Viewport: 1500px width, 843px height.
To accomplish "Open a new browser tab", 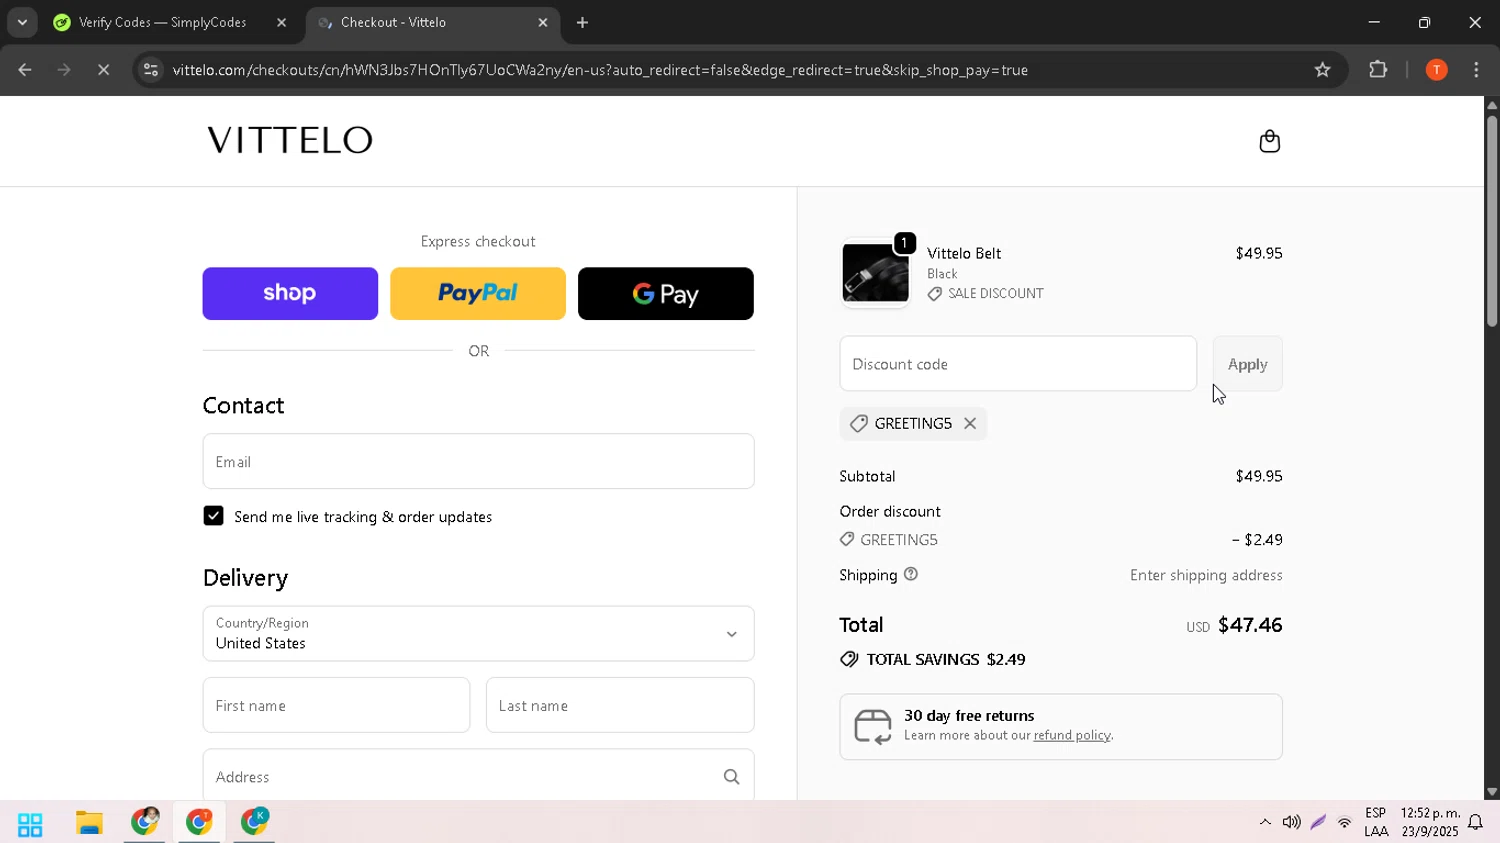I will click(583, 22).
